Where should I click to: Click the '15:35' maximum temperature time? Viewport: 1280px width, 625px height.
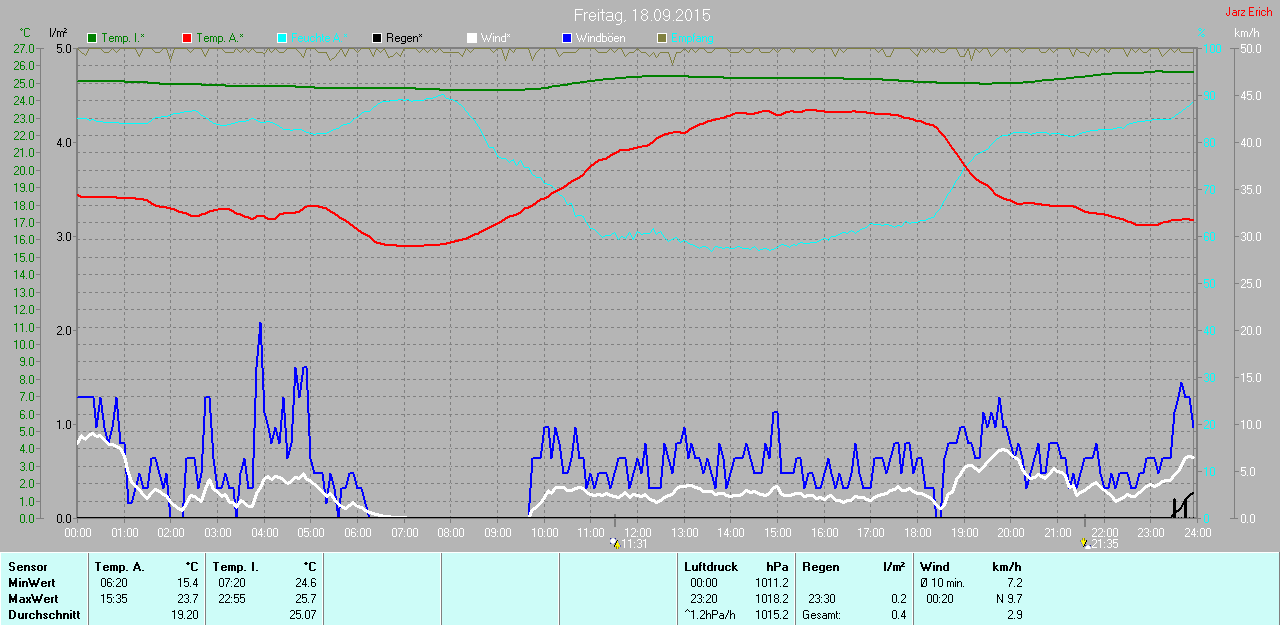tap(113, 599)
